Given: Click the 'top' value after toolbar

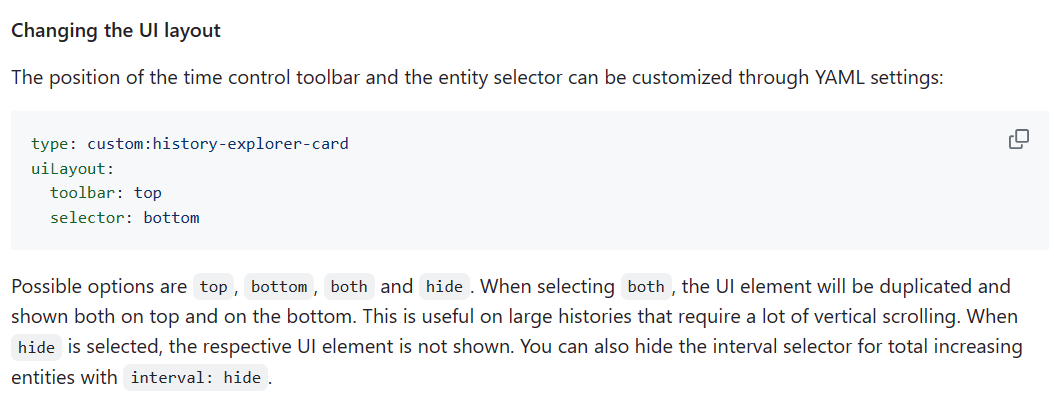Looking at the screenshot, I should 148,194.
